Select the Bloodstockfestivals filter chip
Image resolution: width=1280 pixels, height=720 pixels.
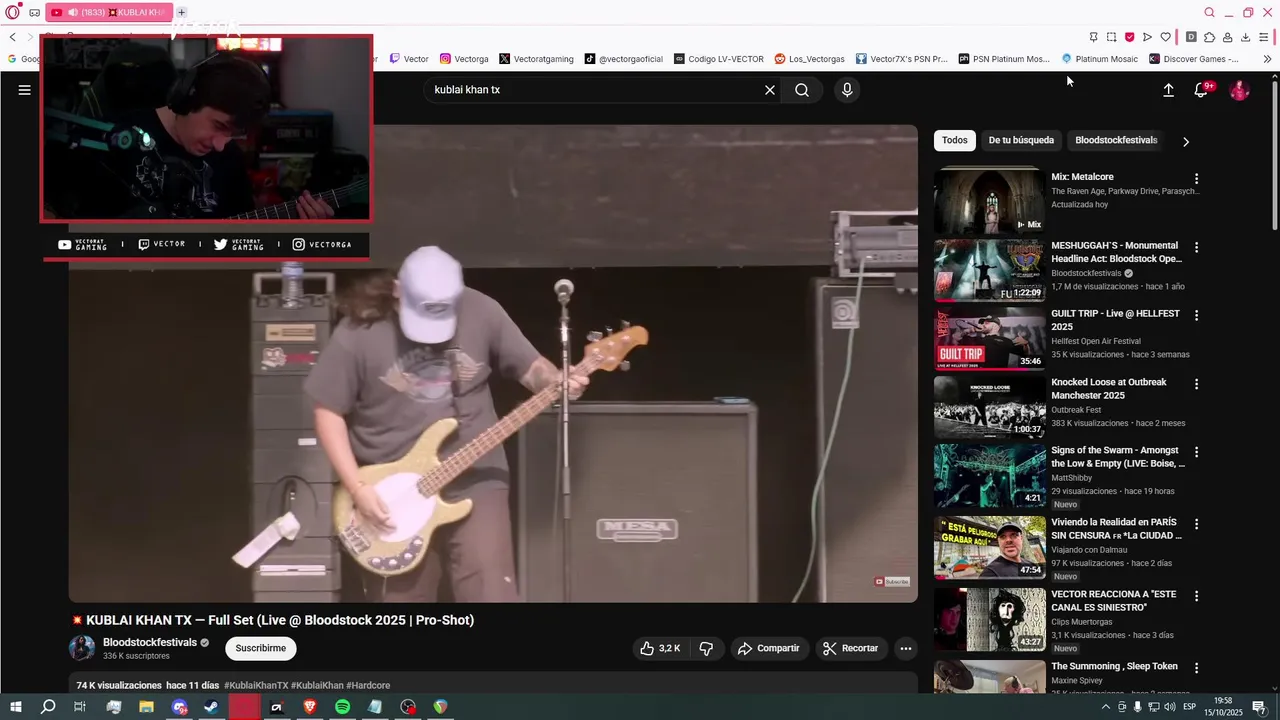point(1116,140)
